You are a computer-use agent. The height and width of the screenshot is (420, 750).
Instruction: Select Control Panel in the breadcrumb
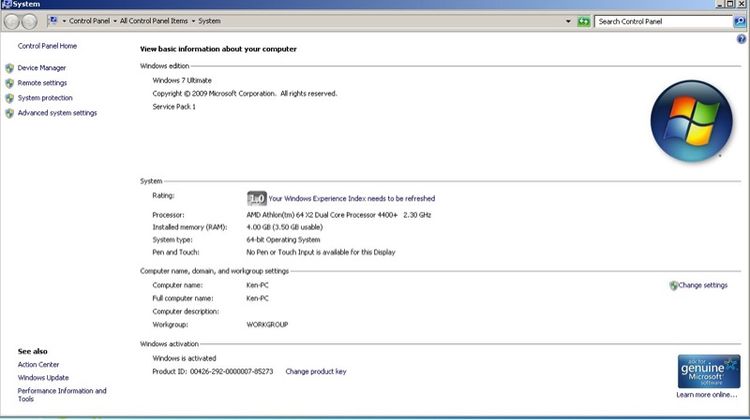pyautogui.click(x=89, y=21)
